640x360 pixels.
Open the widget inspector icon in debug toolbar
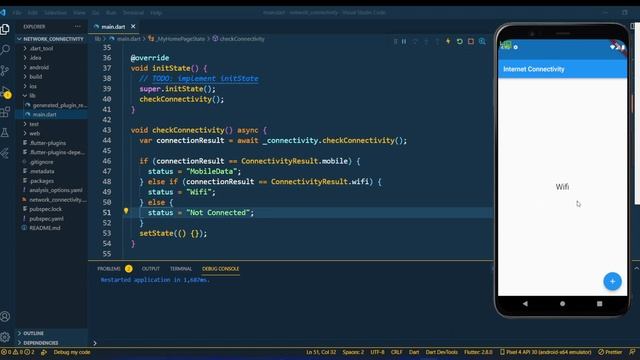[482, 41]
